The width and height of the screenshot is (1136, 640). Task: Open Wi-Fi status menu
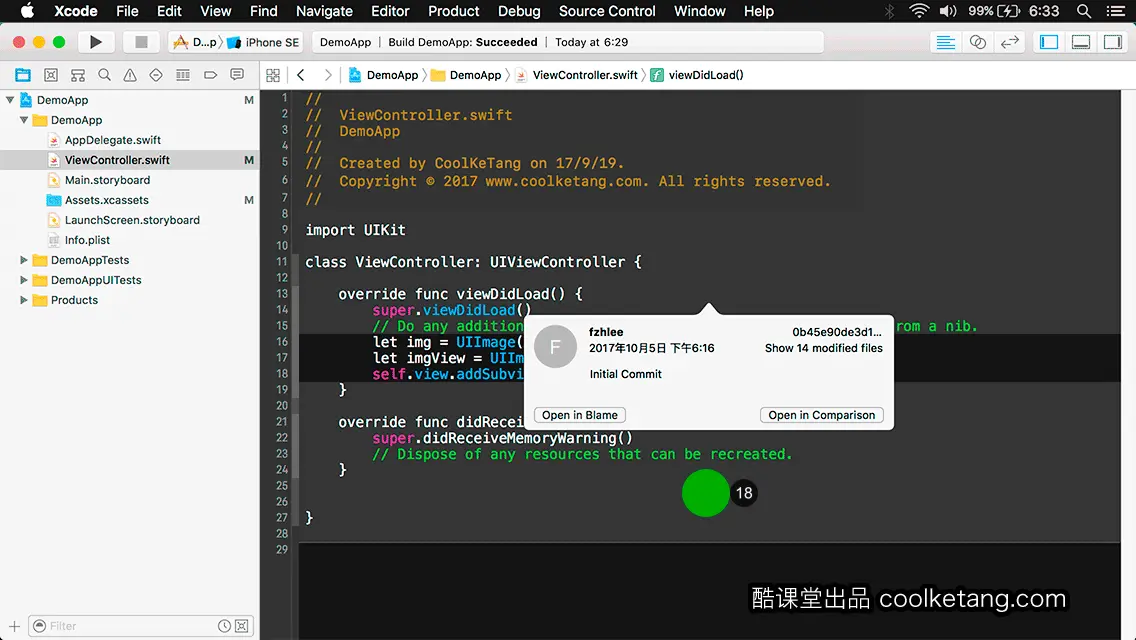[x=919, y=11]
